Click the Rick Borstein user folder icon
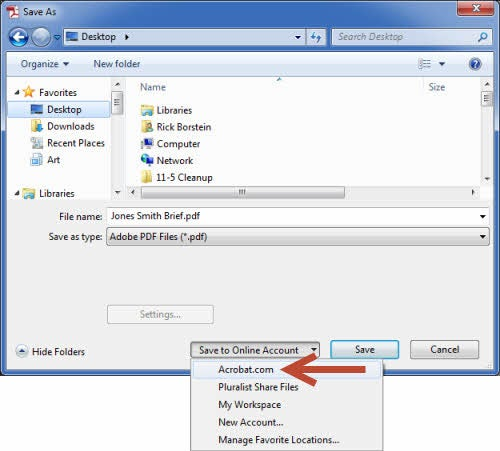This screenshot has width=500, height=451. pos(147,127)
